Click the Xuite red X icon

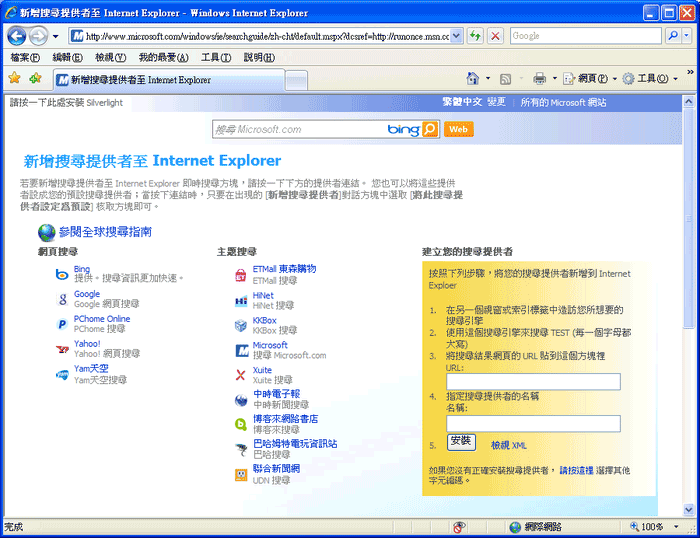point(241,375)
